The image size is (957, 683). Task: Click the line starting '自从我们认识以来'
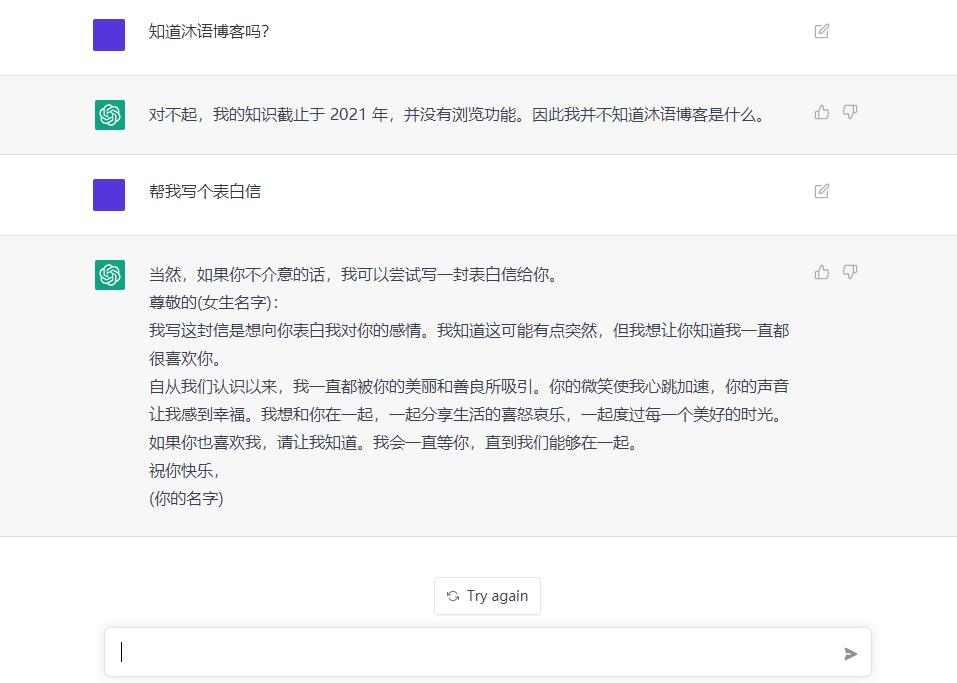[469, 386]
